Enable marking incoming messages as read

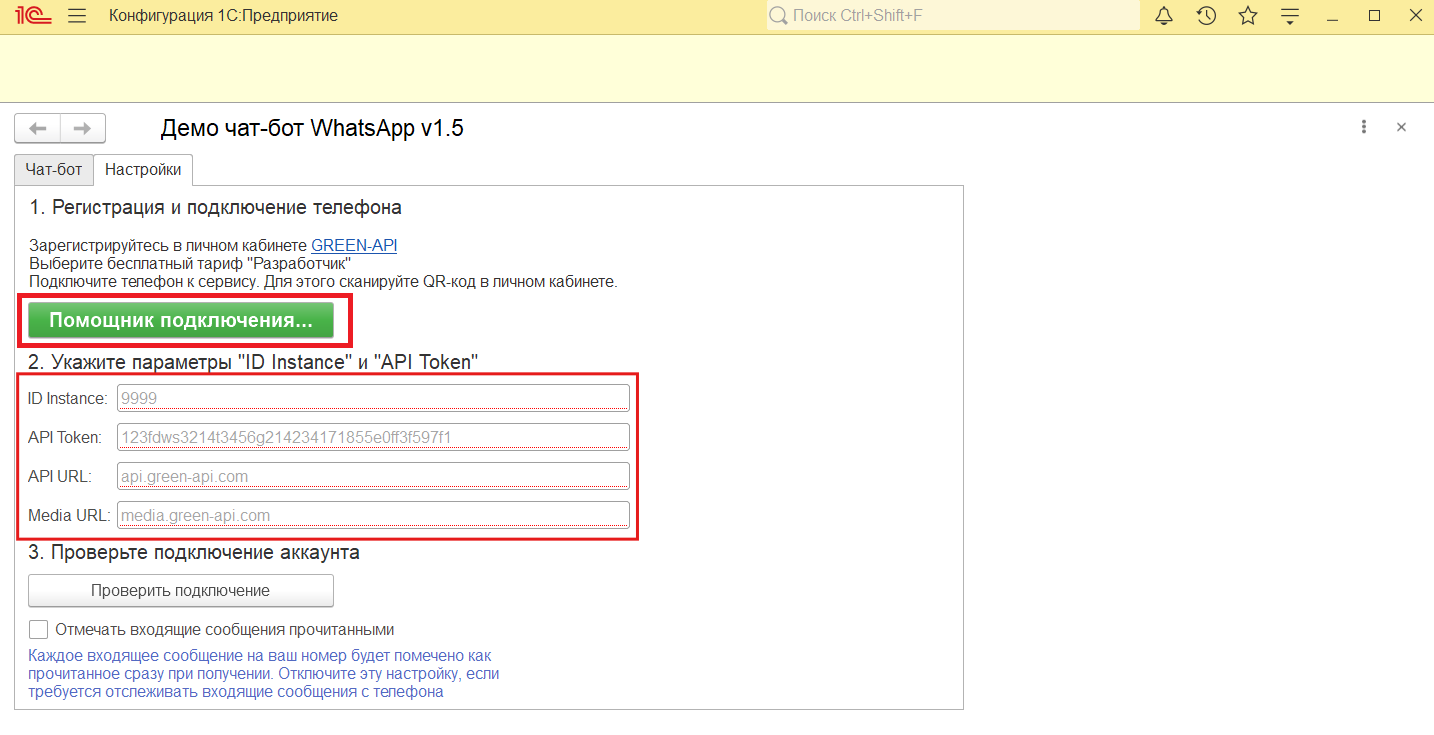38,629
